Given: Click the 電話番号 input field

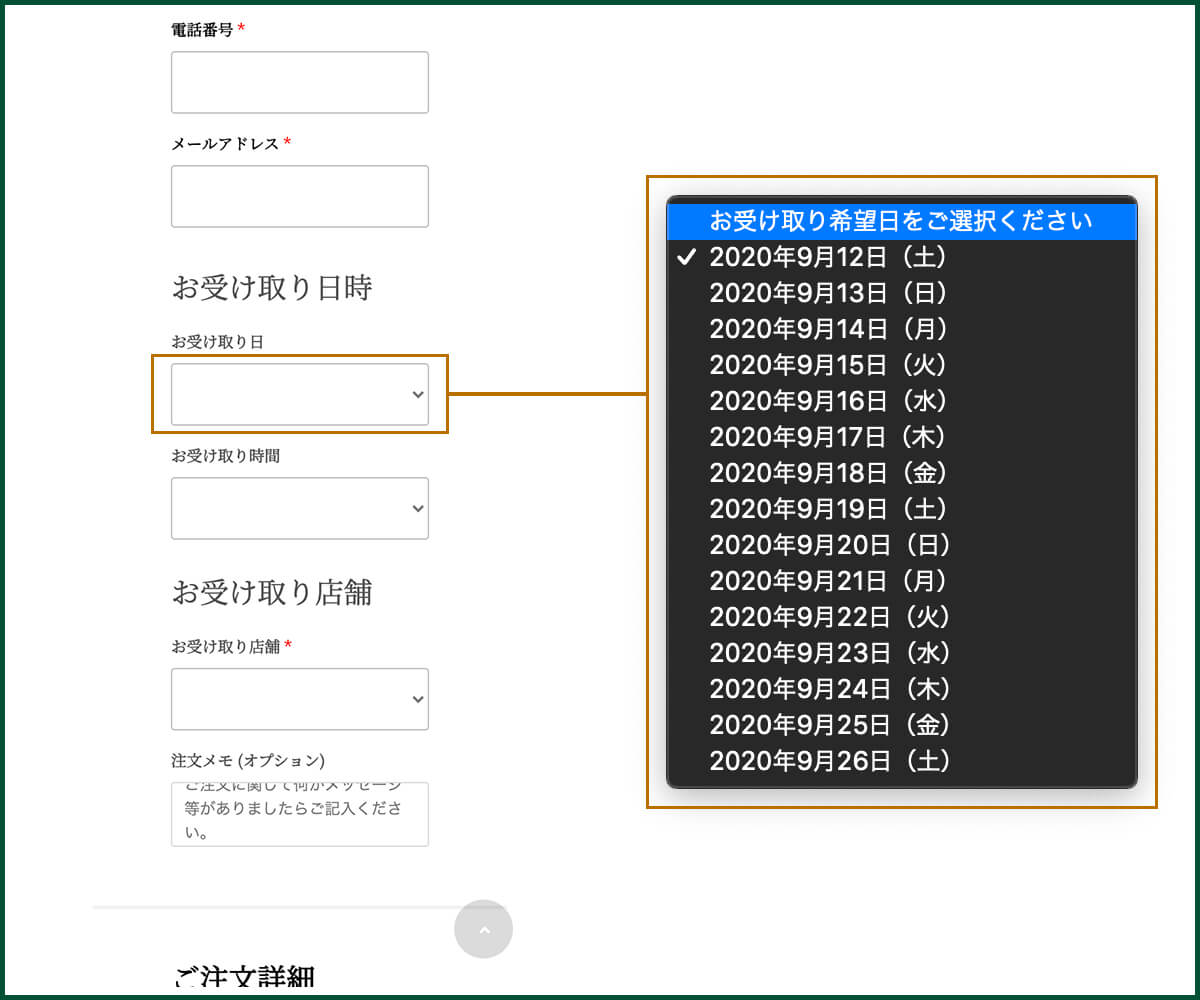Looking at the screenshot, I should coord(299,82).
